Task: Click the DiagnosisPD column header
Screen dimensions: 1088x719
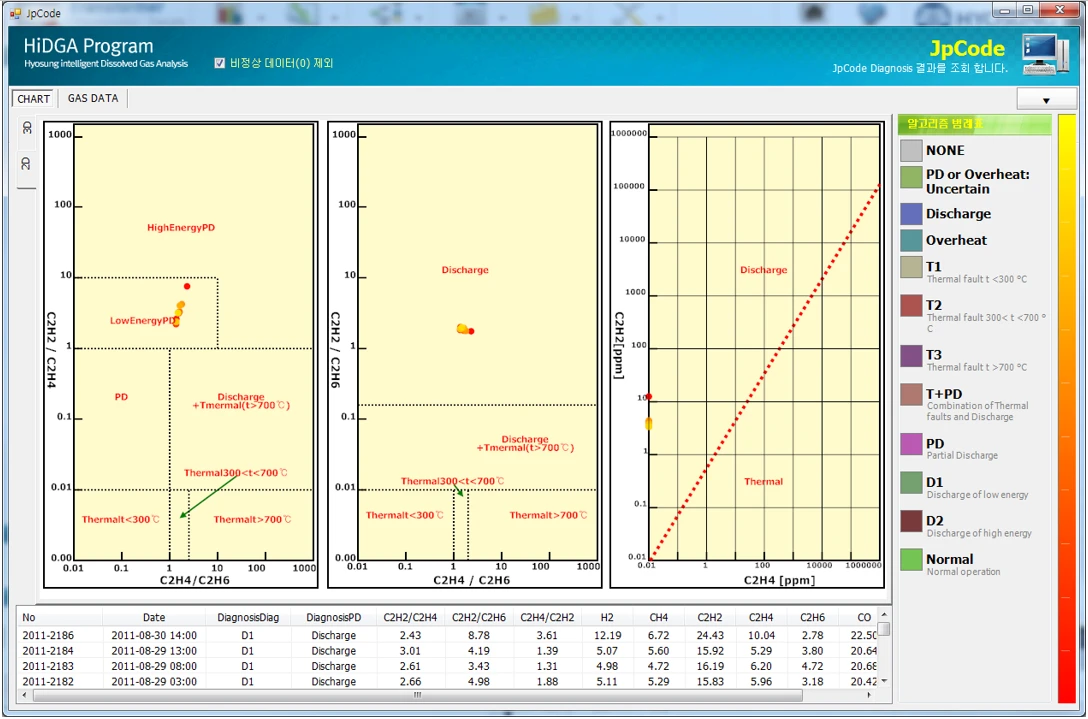Action: point(334,617)
